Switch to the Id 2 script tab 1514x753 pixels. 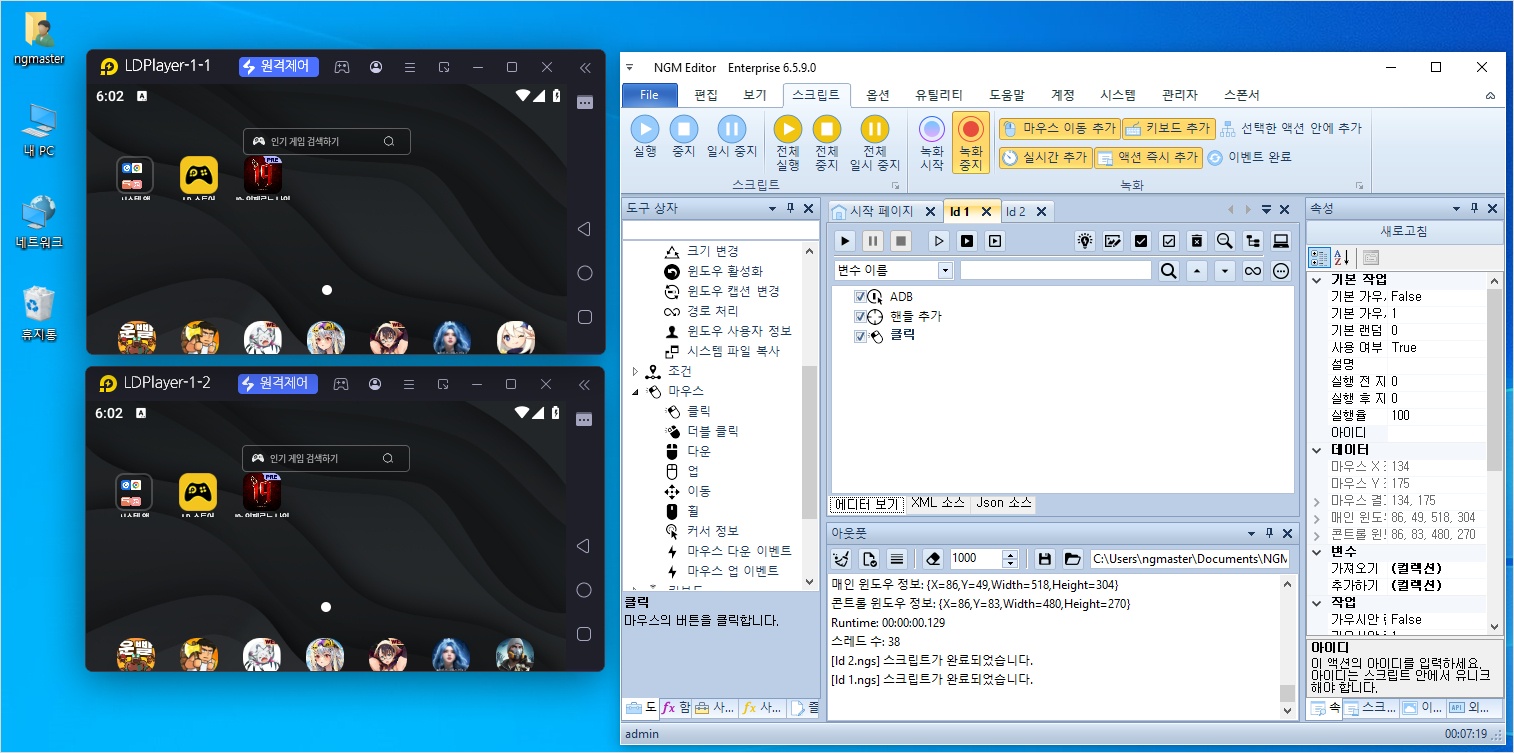pos(1016,212)
